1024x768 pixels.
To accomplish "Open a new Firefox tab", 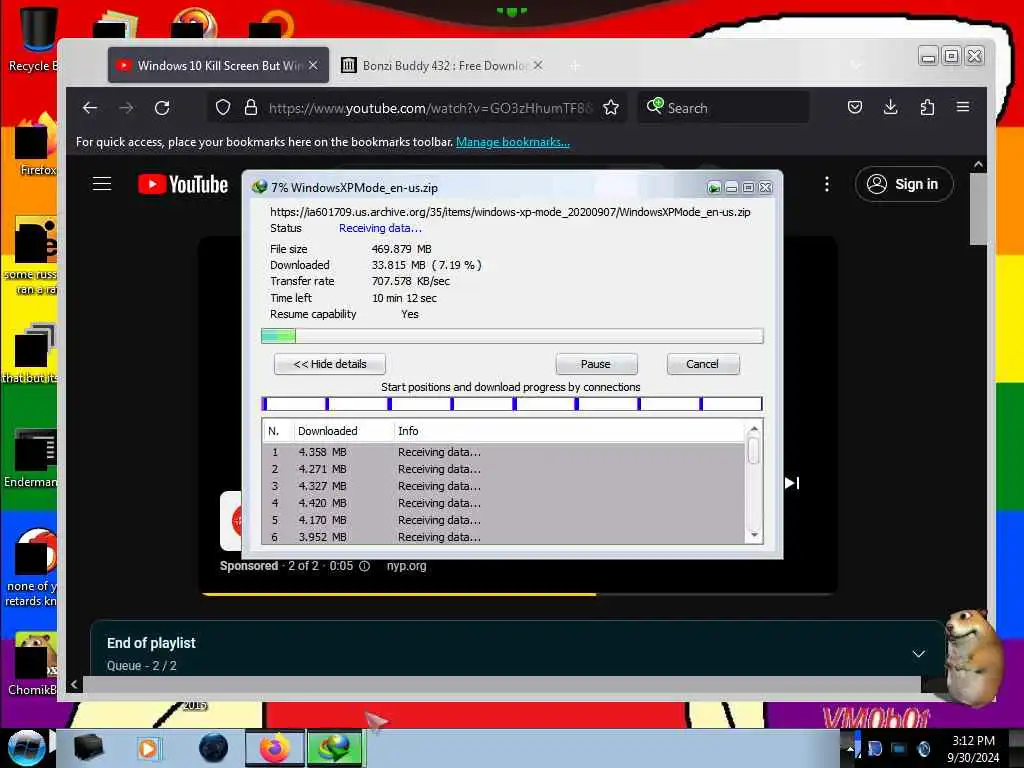I will (575, 66).
